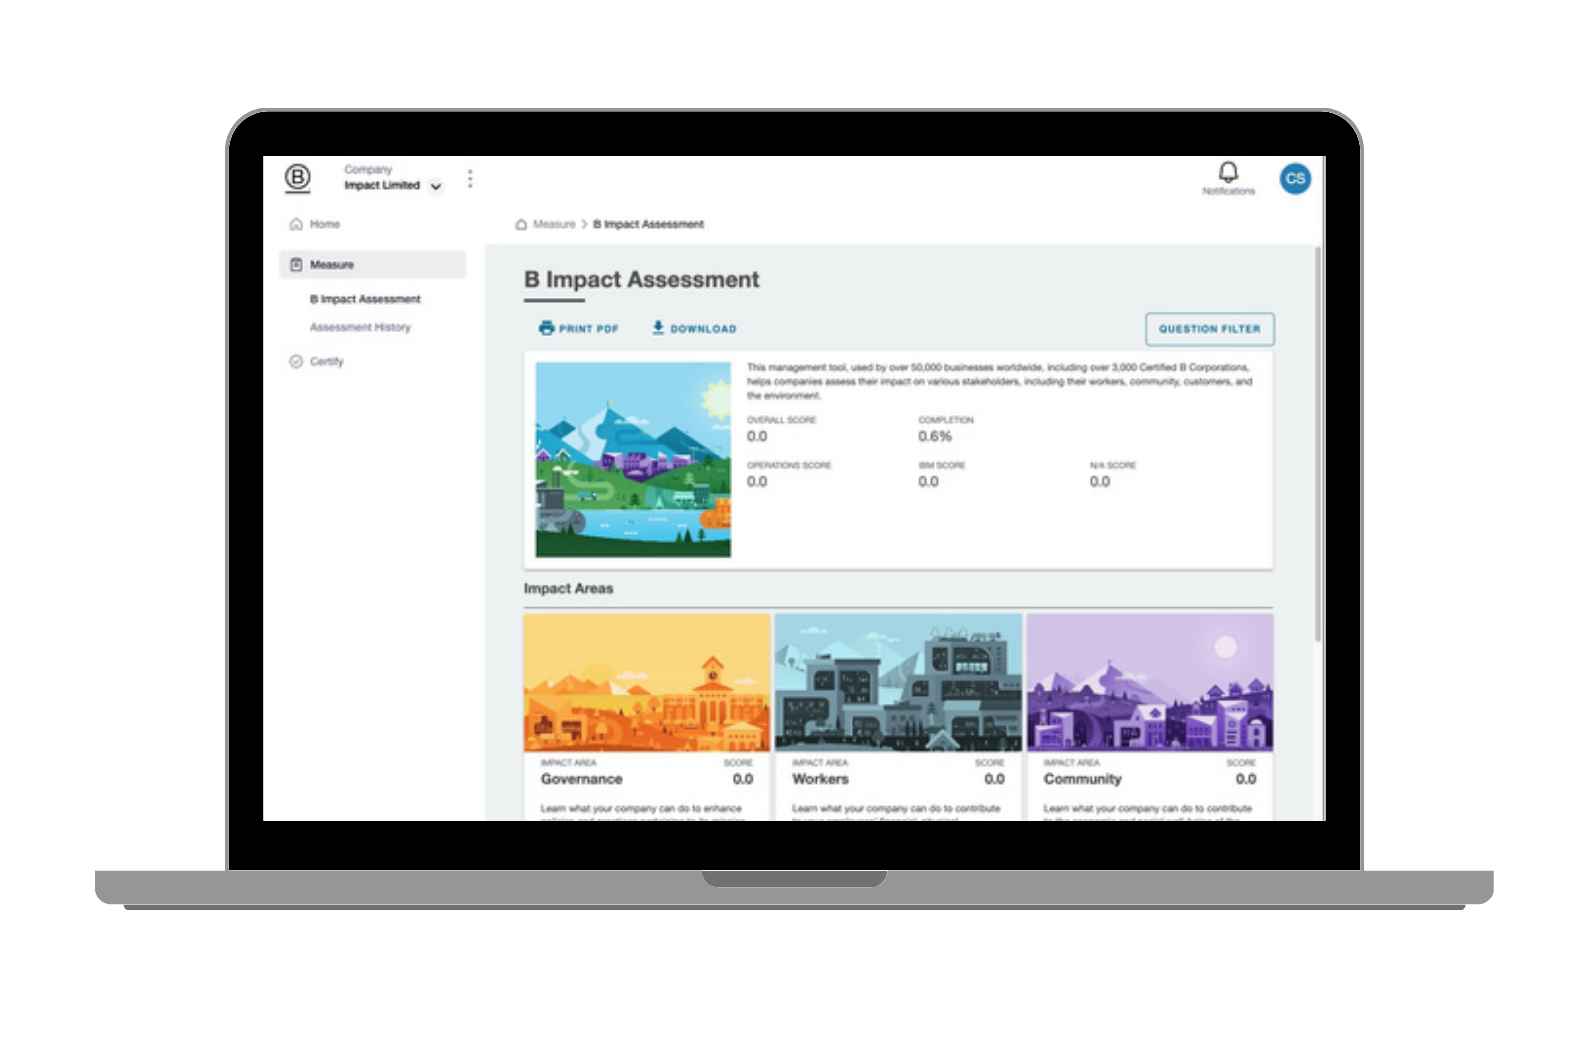Open the CS user avatar menu
Viewport: 1592px width, 1037px height.
[1295, 179]
